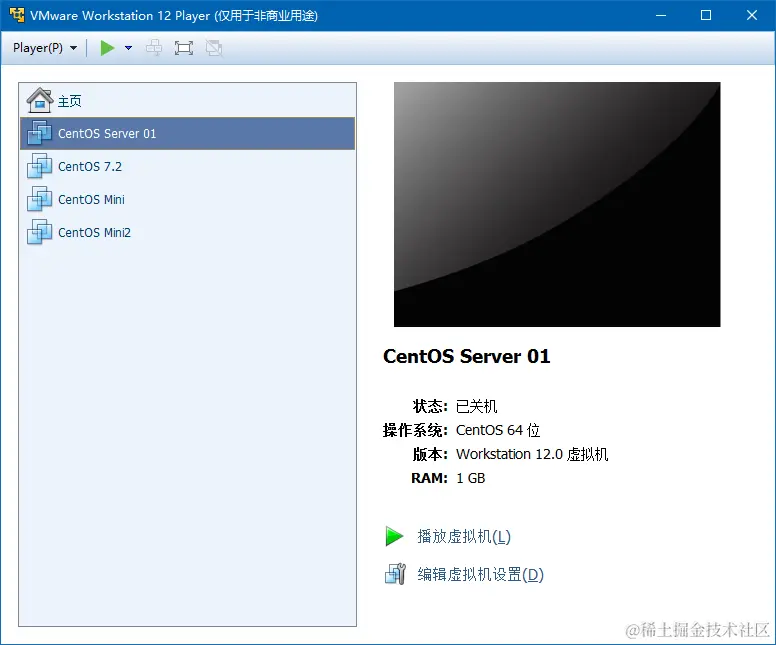
Task: Click the green power-on play toolbar icon
Action: pos(107,48)
